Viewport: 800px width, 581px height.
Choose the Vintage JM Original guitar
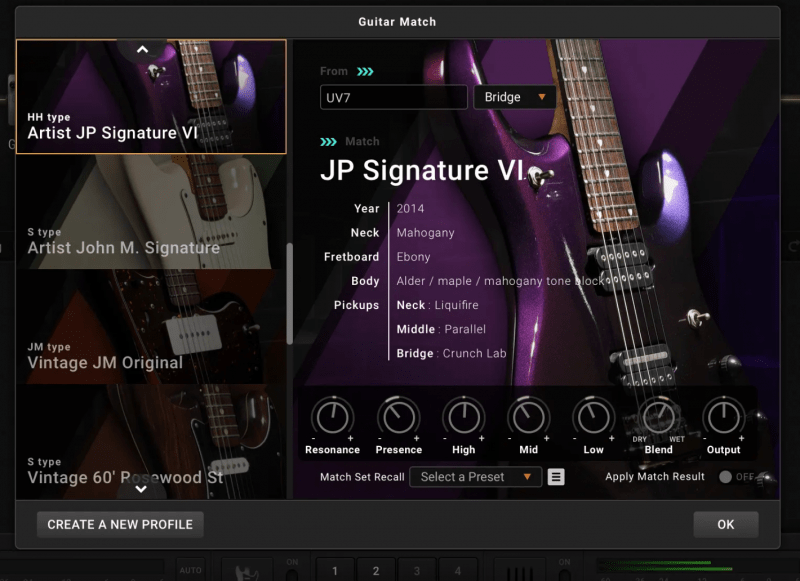152,327
